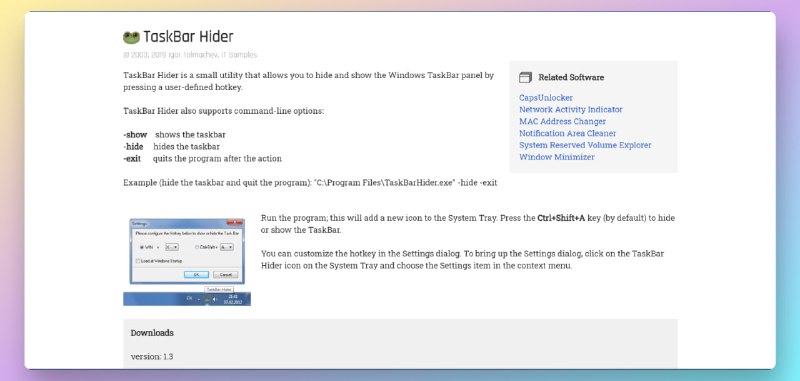The width and height of the screenshot is (800, 381).
Task: Click the -hide option text
Action: pyautogui.click(x=133, y=147)
